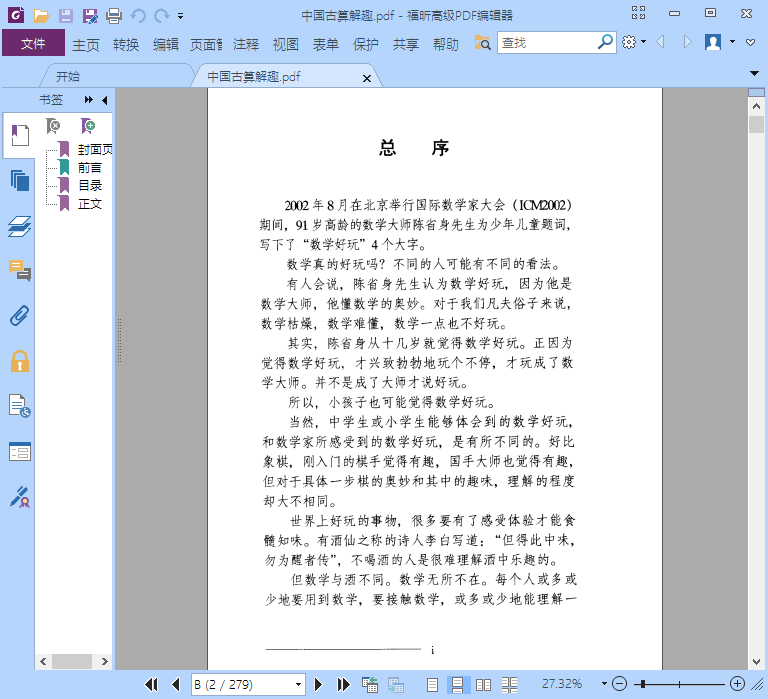The height and width of the screenshot is (699, 768).
Task: Open the page thumbnails panel
Action: pyautogui.click(x=20, y=181)
